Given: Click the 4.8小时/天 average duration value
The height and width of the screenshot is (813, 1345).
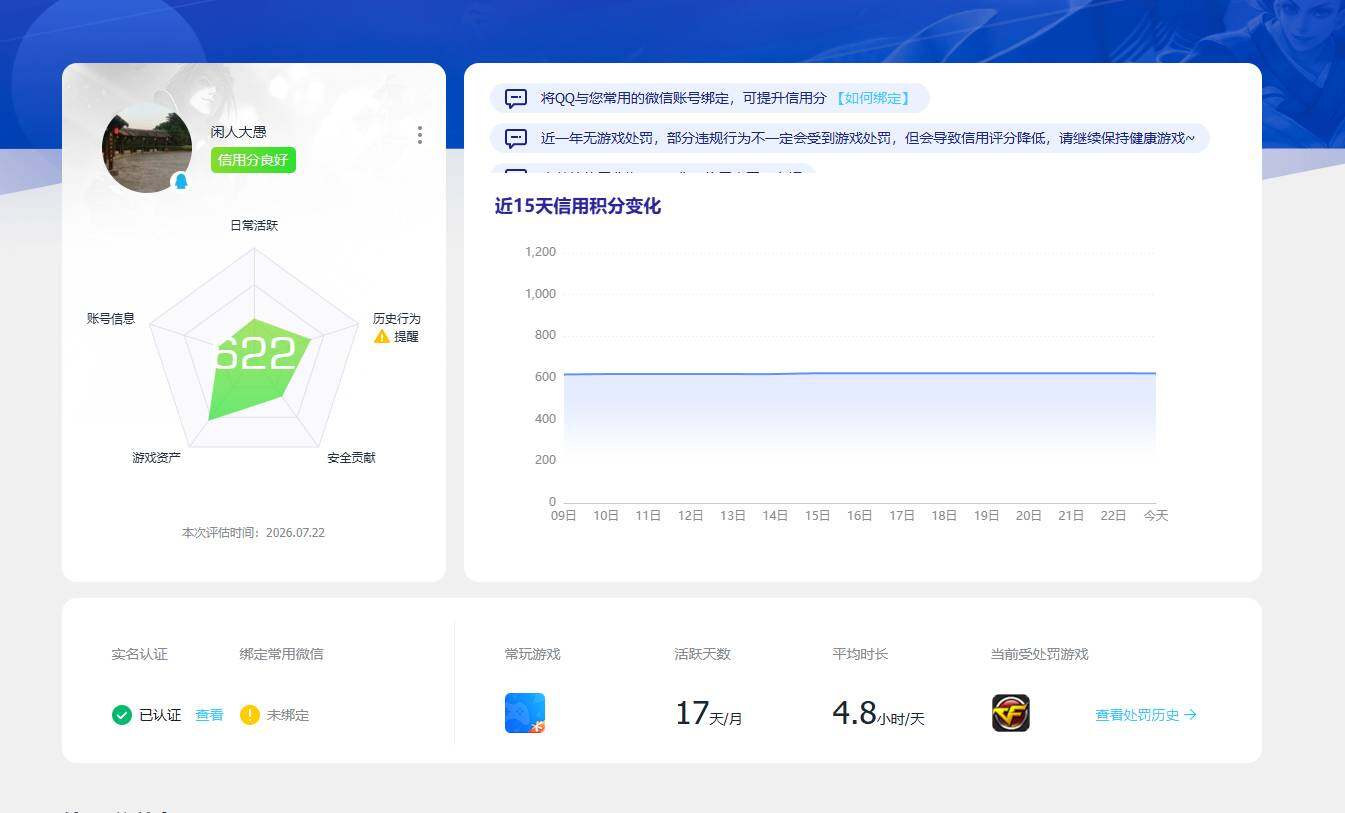Looking at the screenshot, I should (878, 714).
